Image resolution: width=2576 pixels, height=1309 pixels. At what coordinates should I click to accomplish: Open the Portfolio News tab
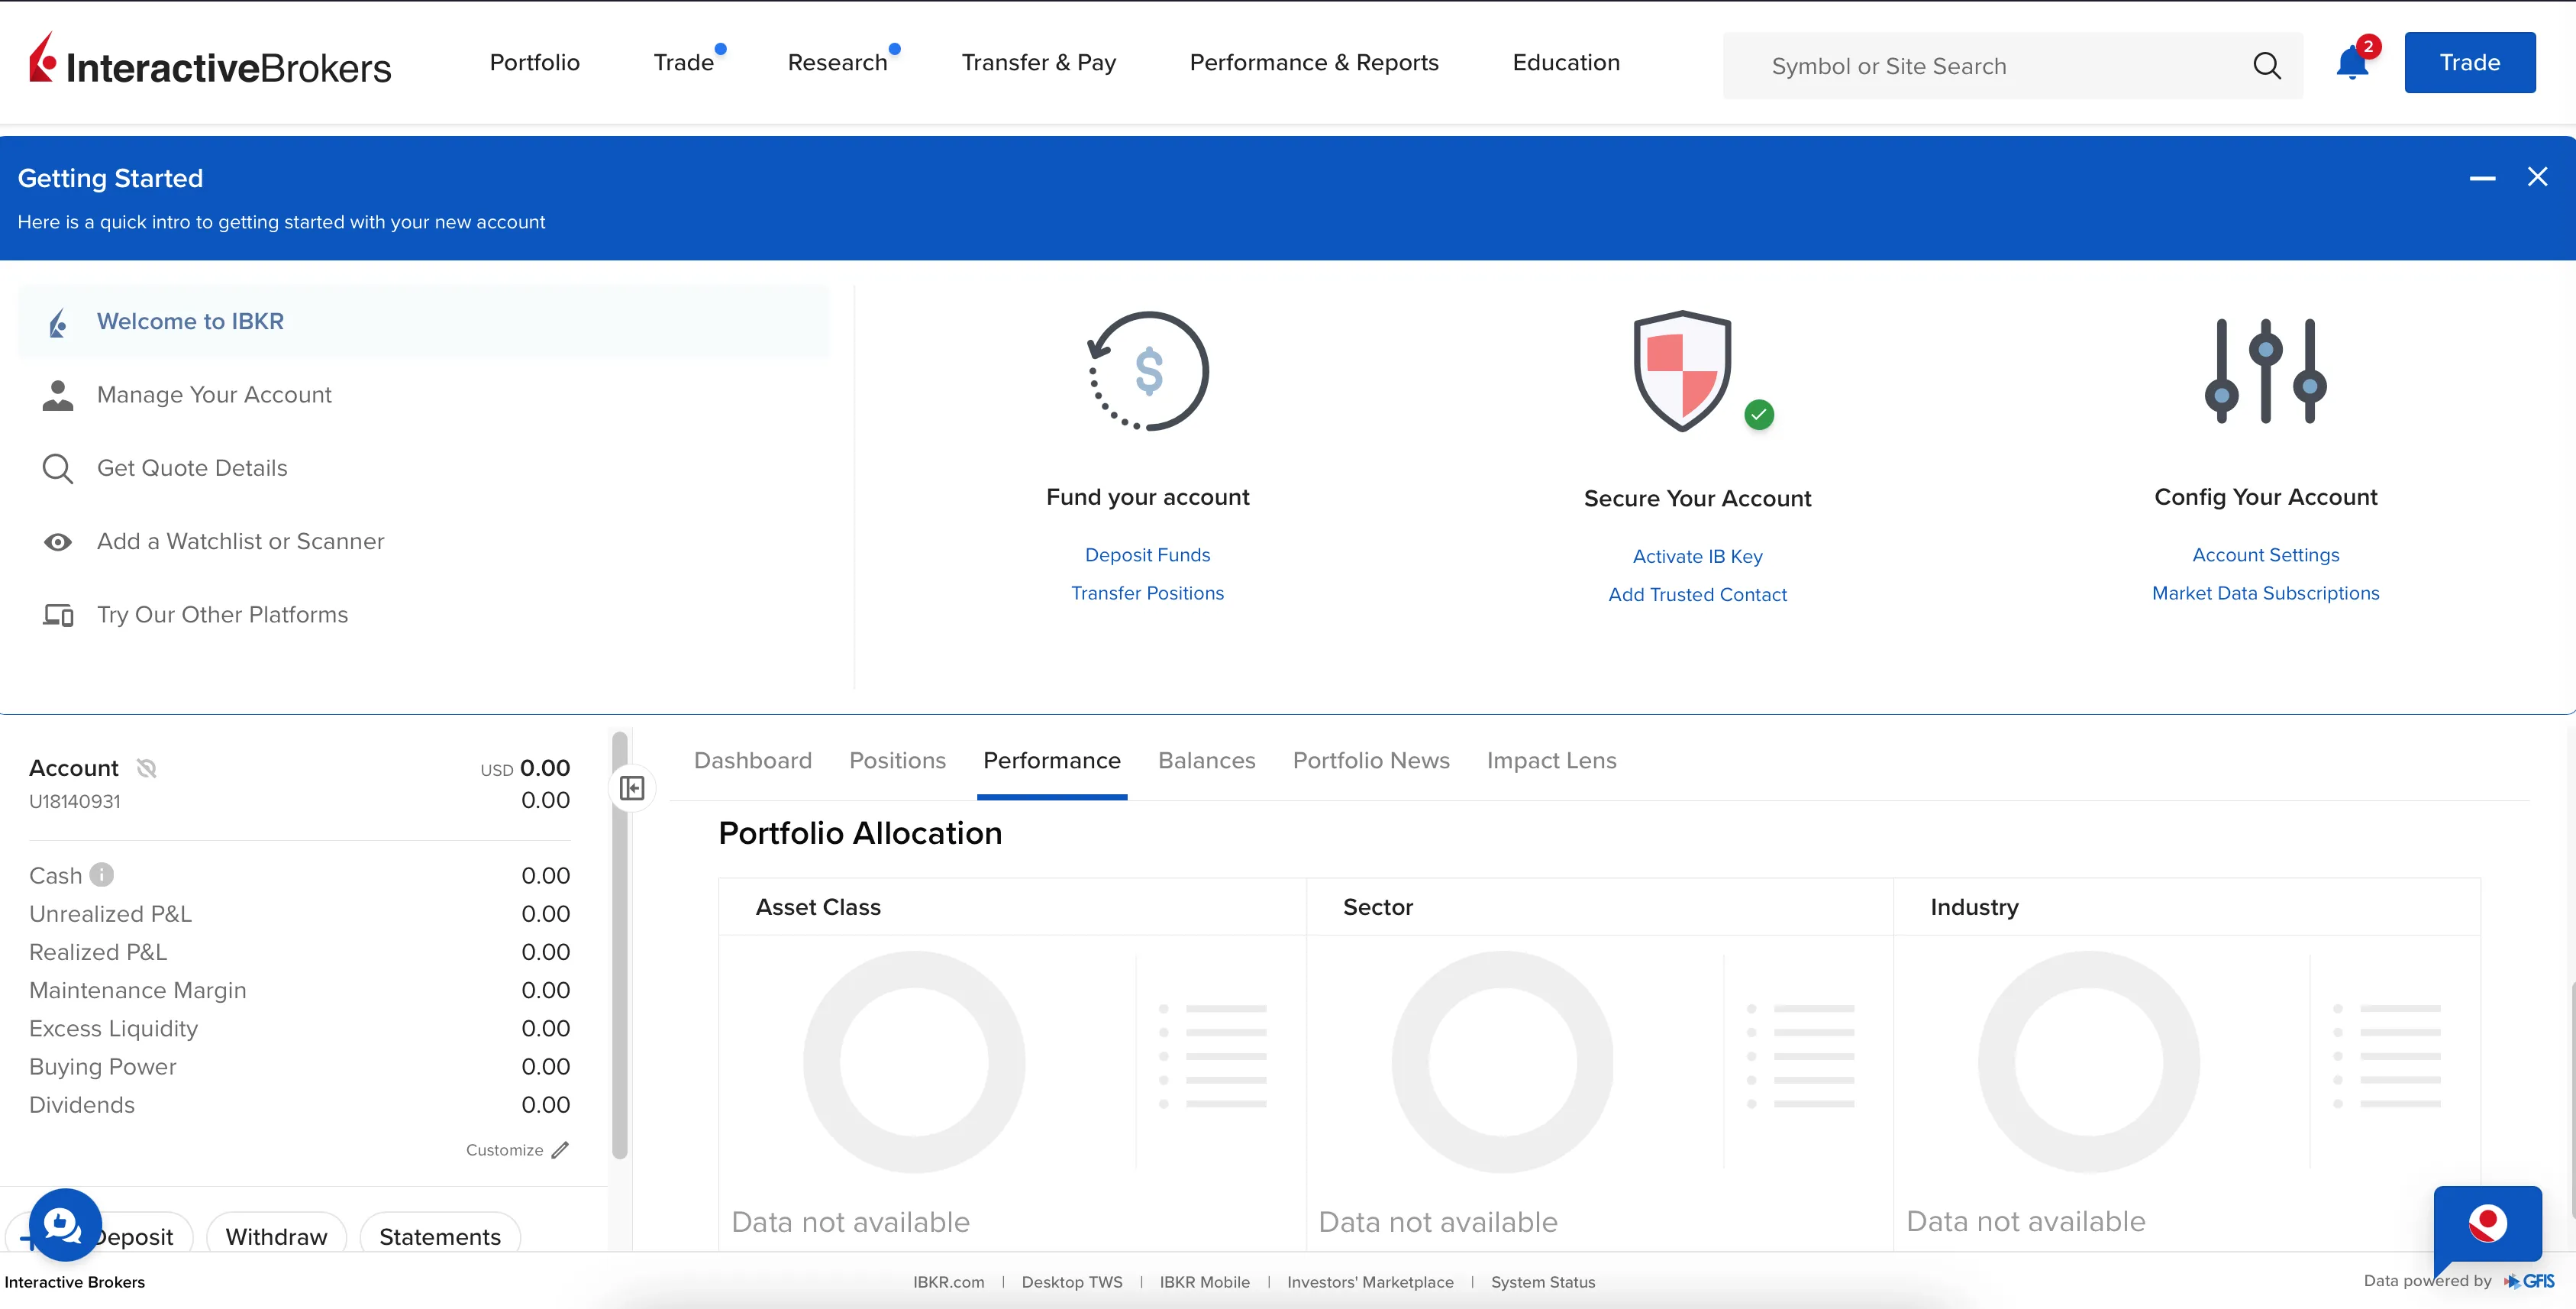coord(1371,761)
